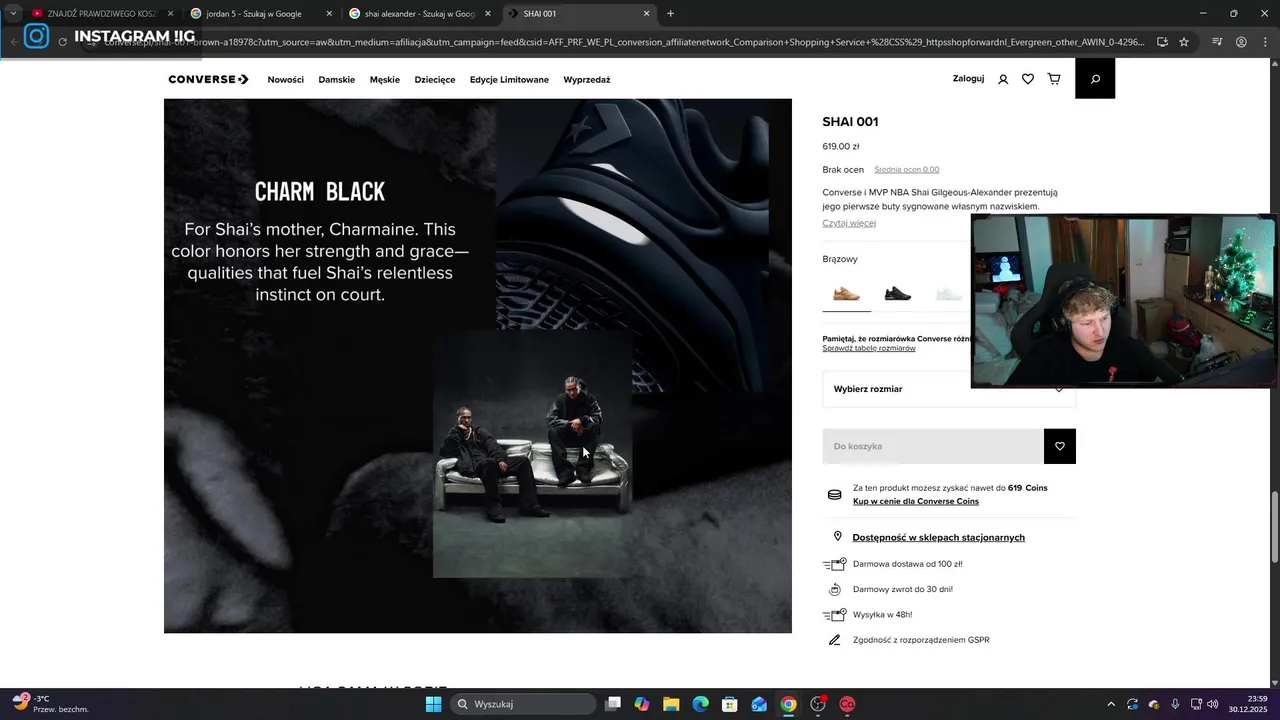Screen dimensions: 1280x720
Task: Launch Copilot from the taskbar
Action: point(642,704)
